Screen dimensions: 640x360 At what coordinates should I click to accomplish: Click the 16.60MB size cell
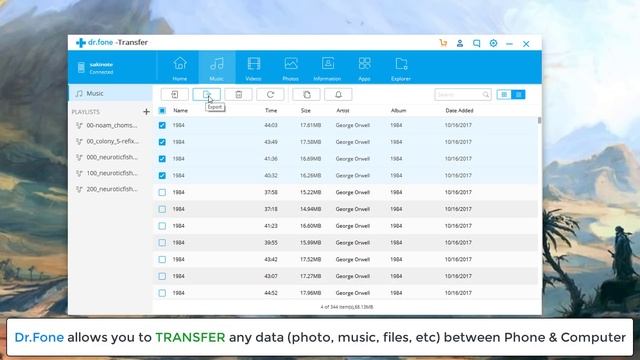tap(311, 226)
